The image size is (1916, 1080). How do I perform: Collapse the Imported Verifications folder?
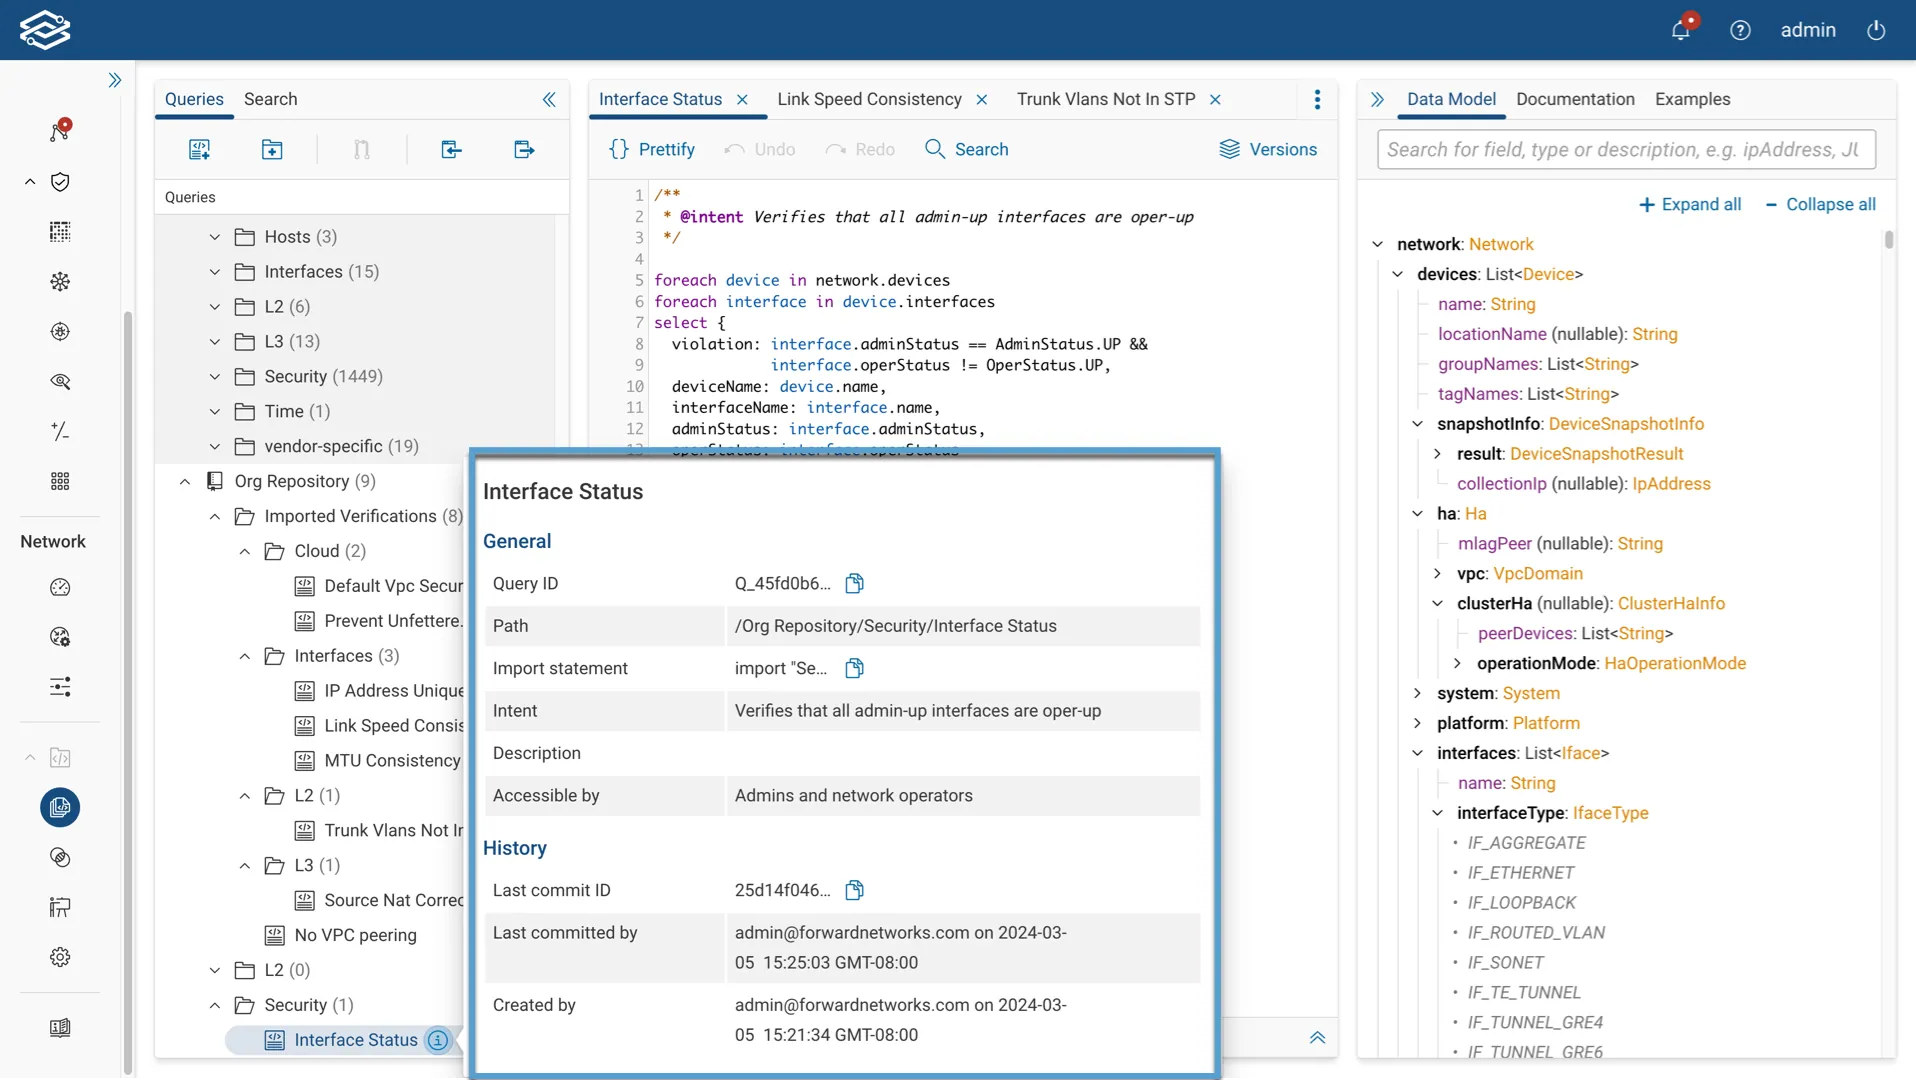click(214, 517)
